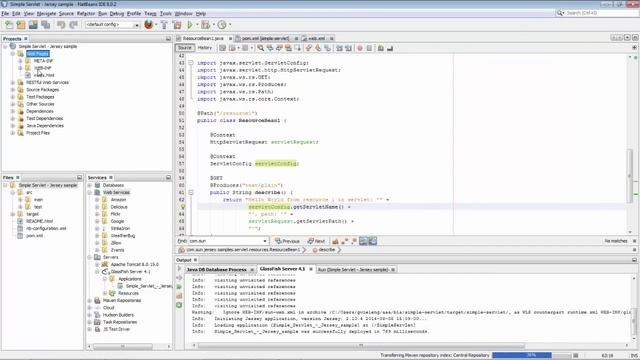Expand the WEB-INF folder in Projects
Screen dimensions: 640x360
20,68
